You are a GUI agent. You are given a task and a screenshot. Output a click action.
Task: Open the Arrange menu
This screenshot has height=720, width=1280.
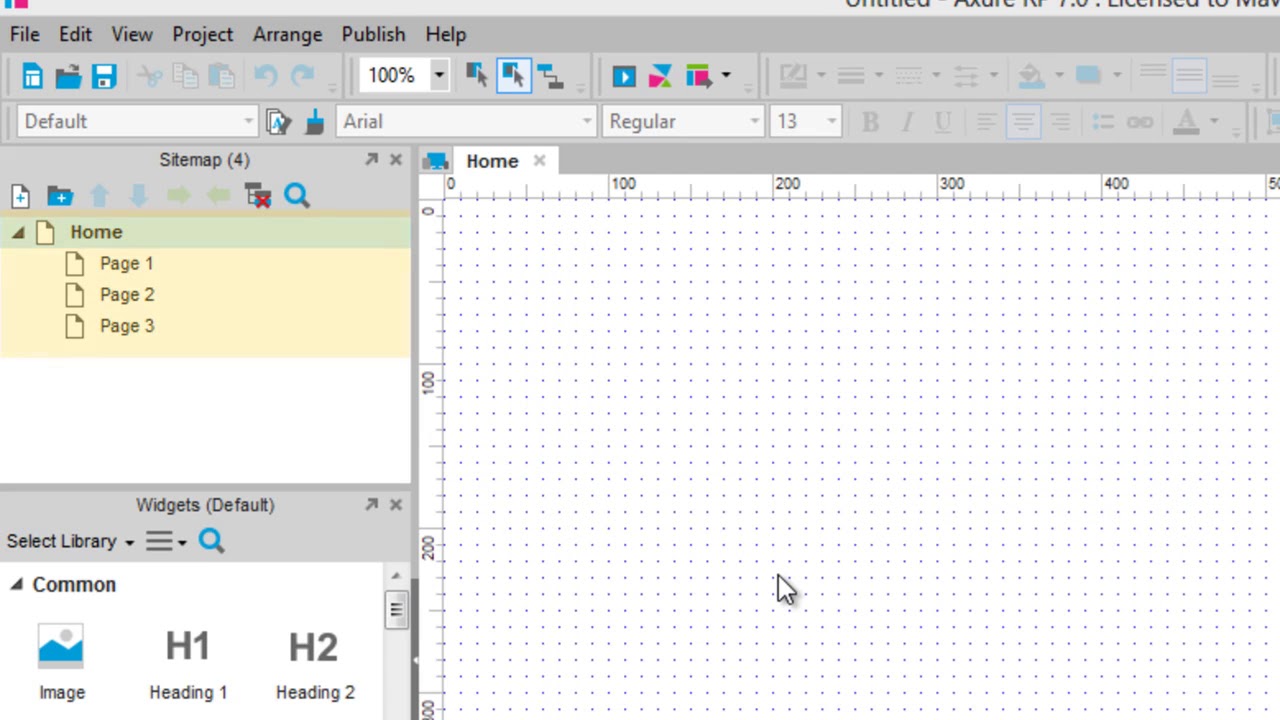287,34
